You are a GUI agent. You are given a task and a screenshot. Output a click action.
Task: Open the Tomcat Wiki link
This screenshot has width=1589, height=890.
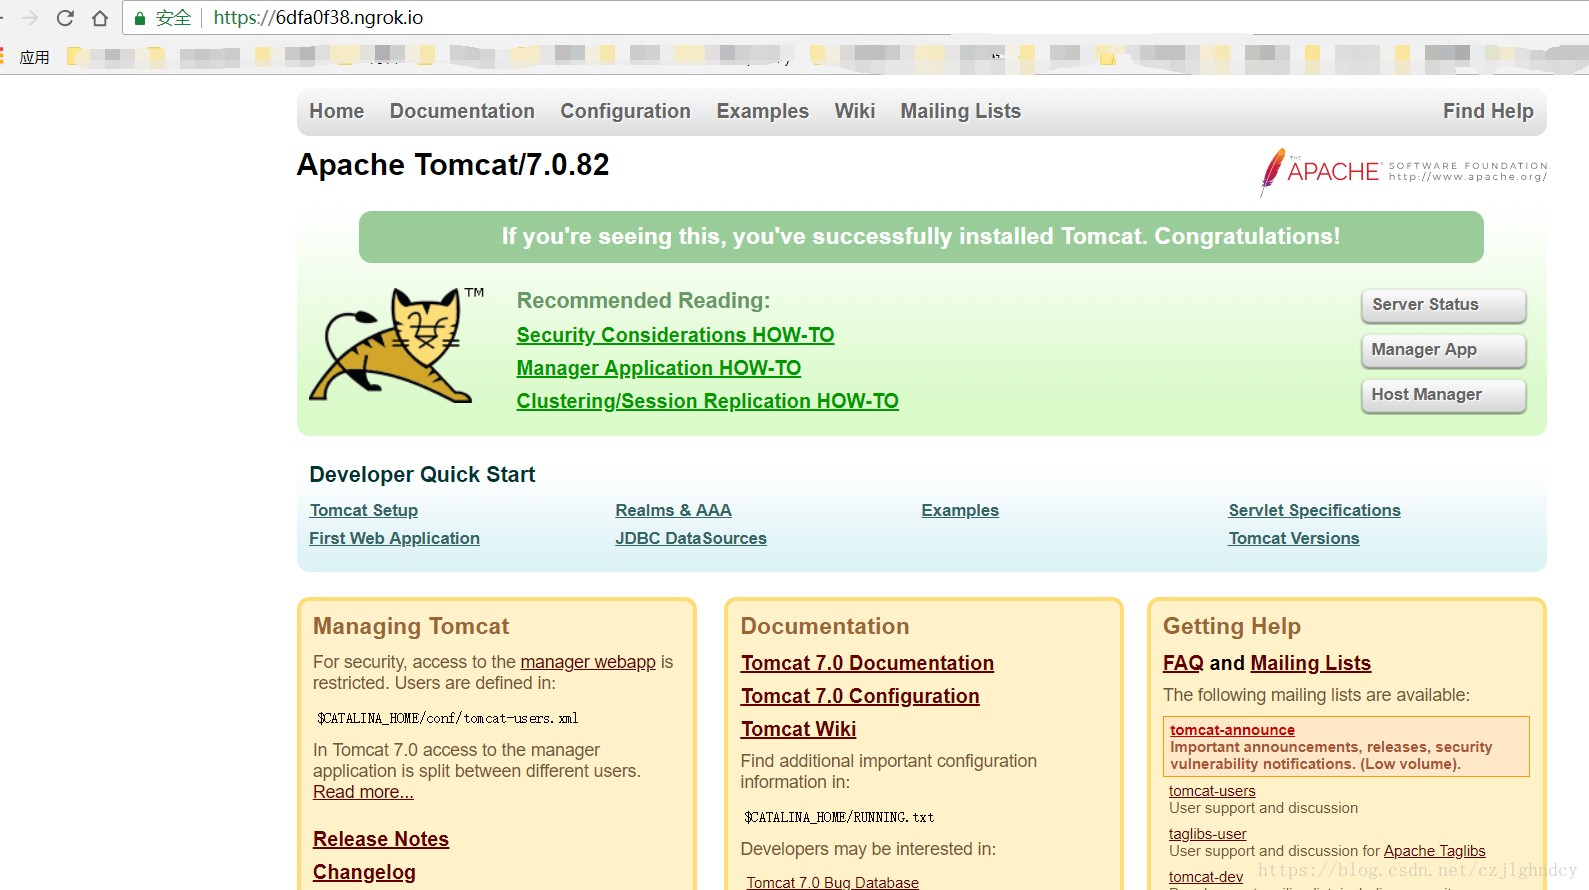coord(798,729)
